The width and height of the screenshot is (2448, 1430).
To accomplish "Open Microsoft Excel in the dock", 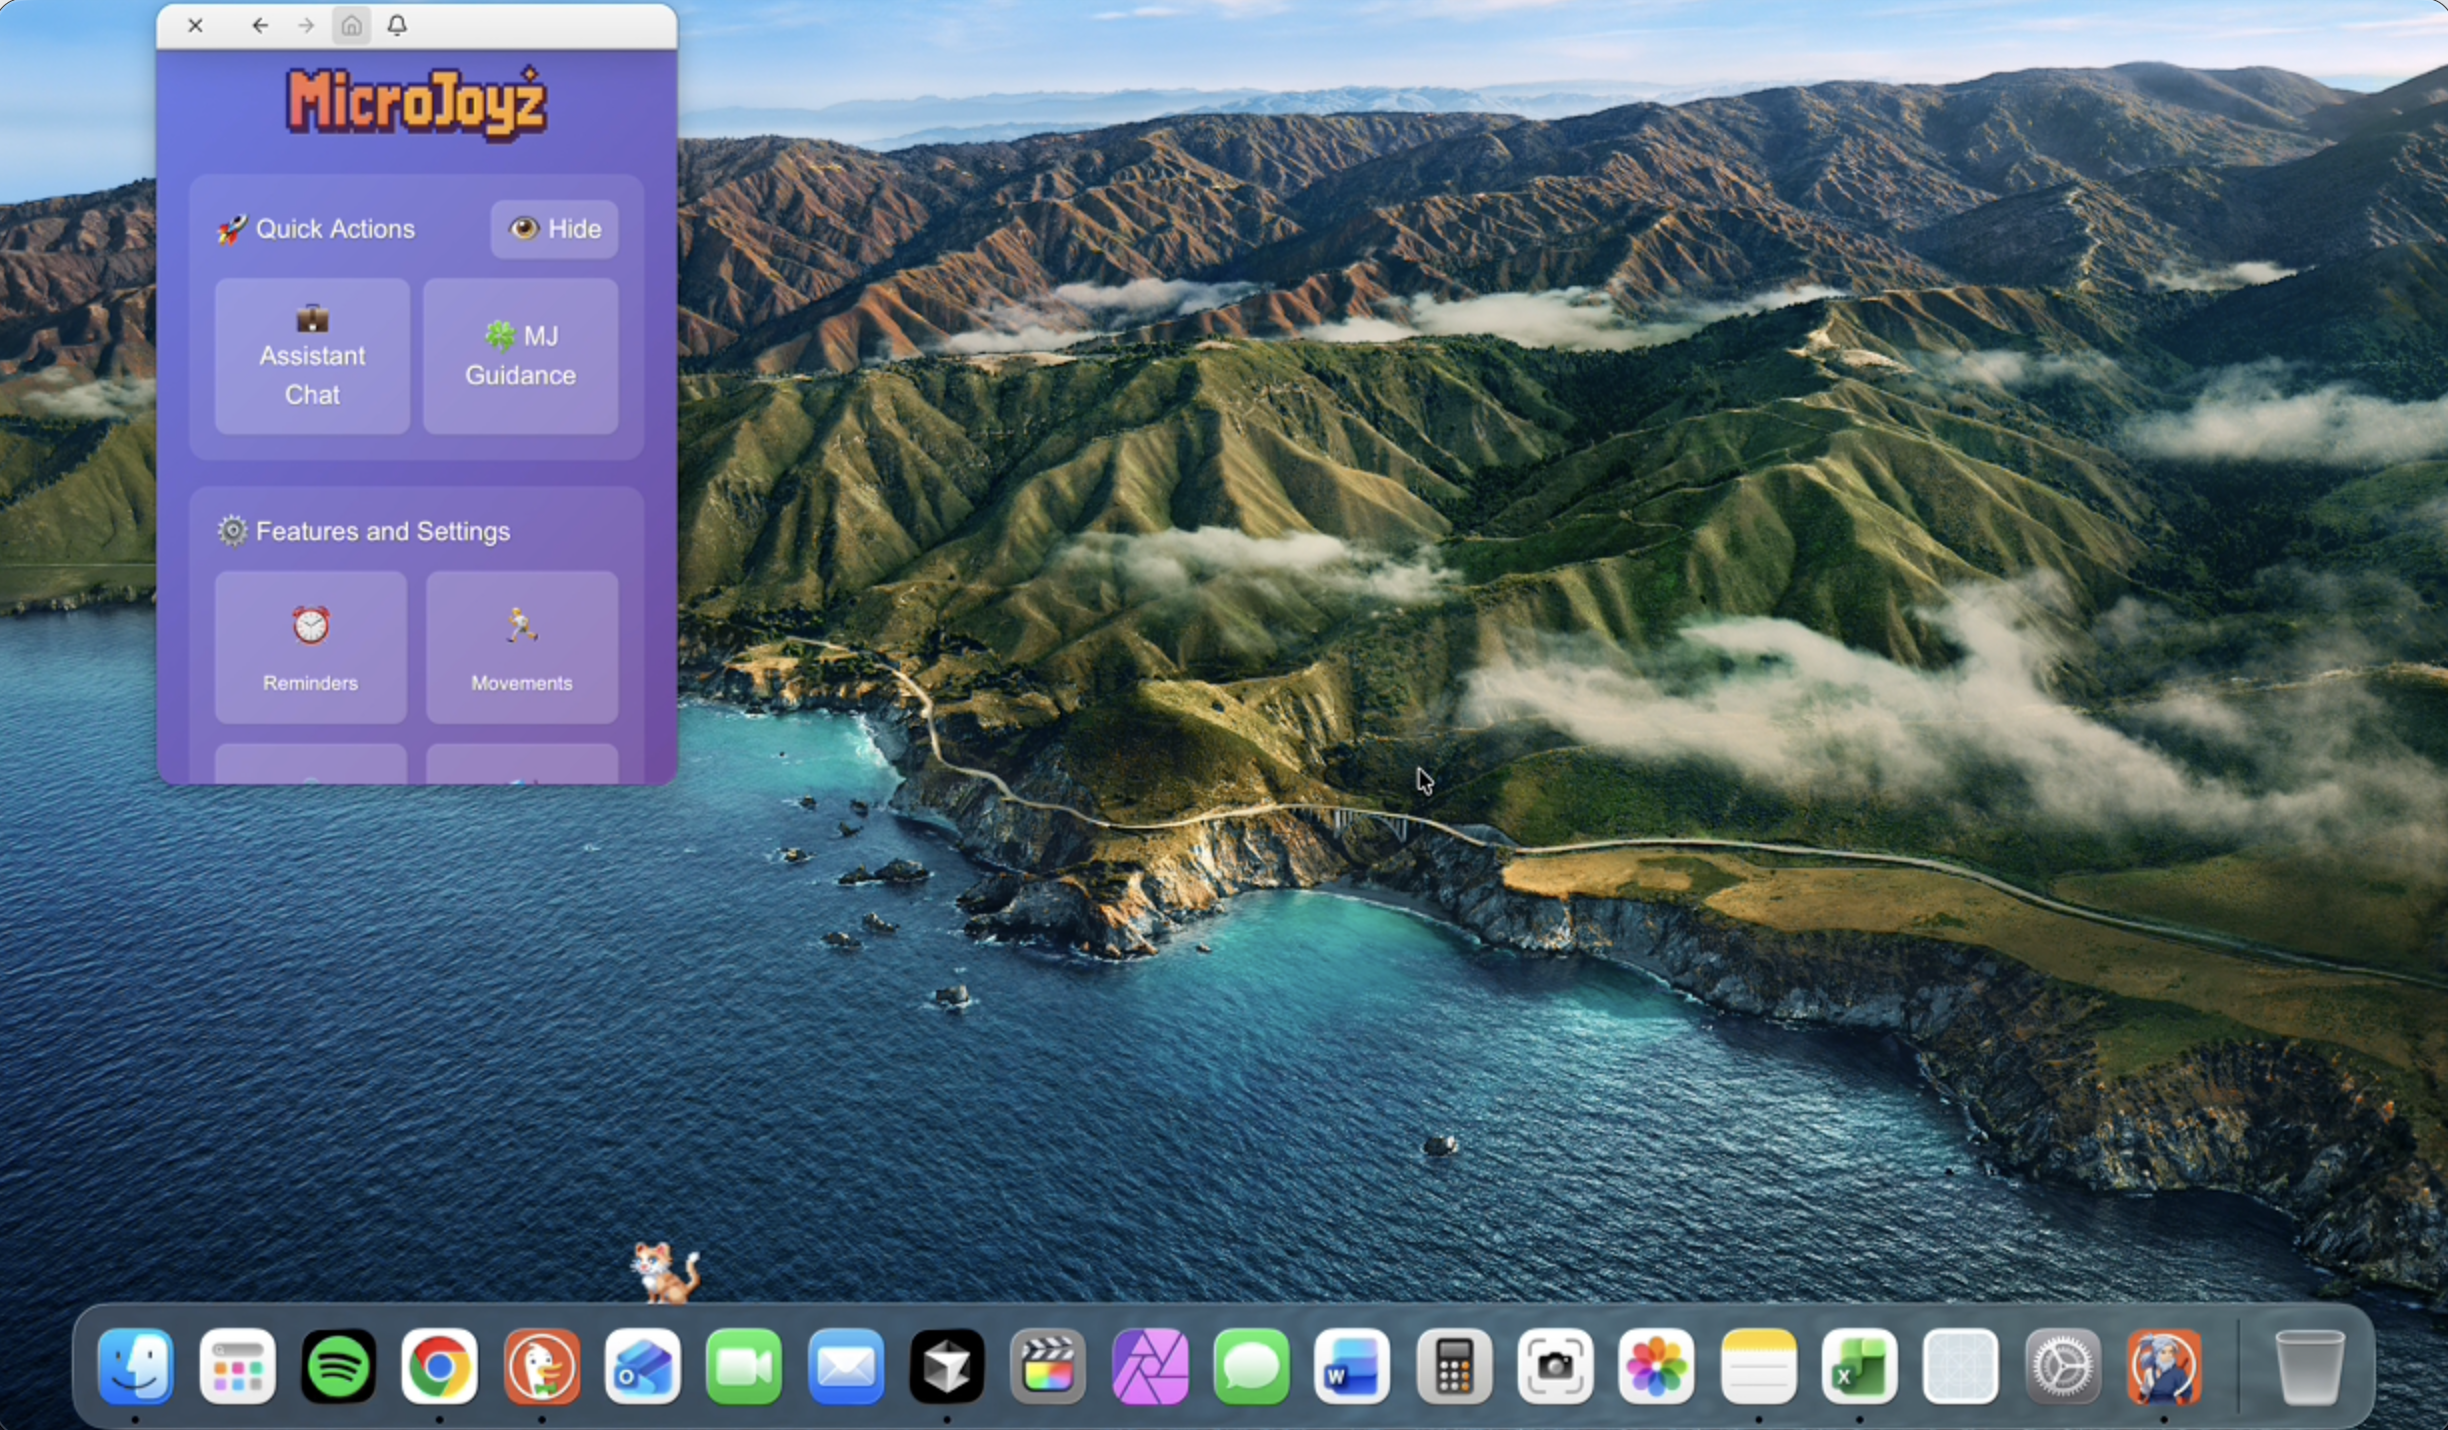I will click(1859, 1366).
